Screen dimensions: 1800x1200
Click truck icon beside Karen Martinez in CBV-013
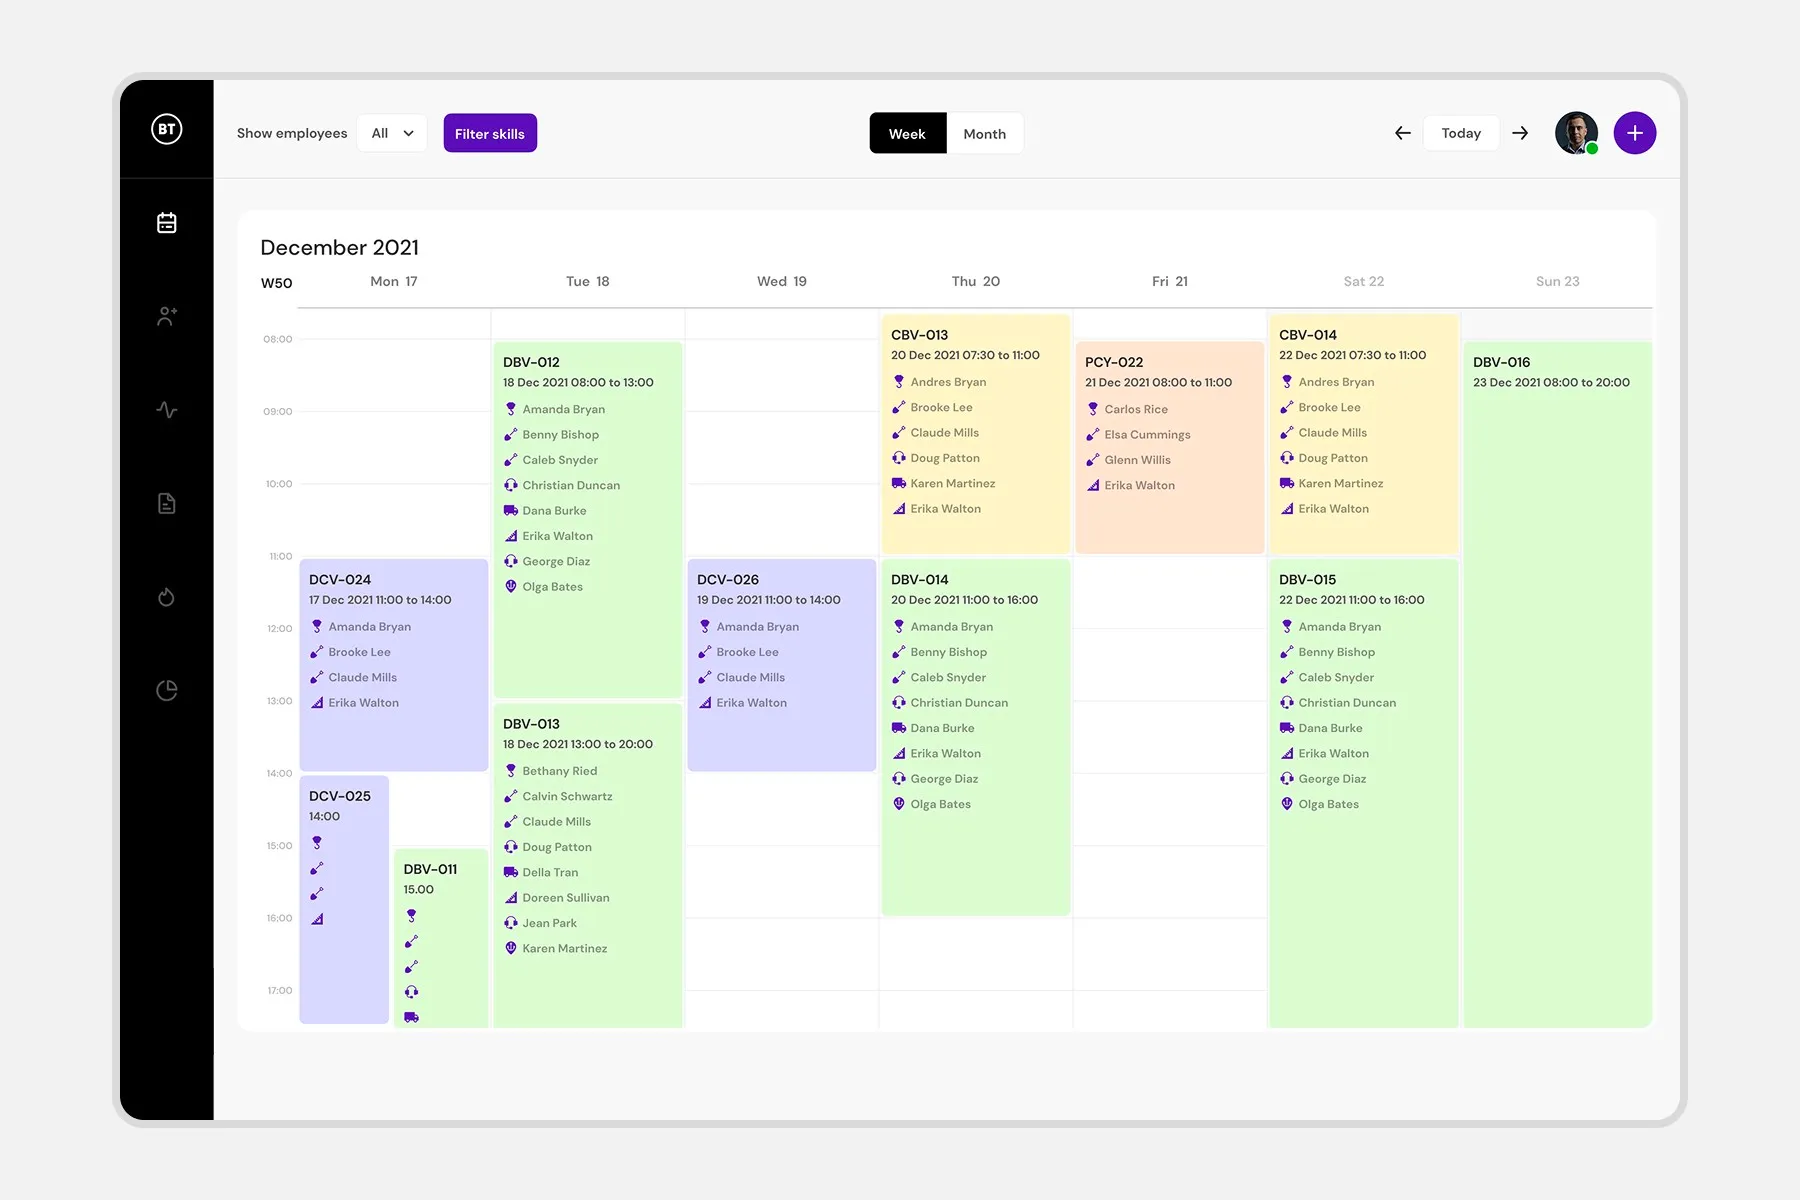point(899,483)
